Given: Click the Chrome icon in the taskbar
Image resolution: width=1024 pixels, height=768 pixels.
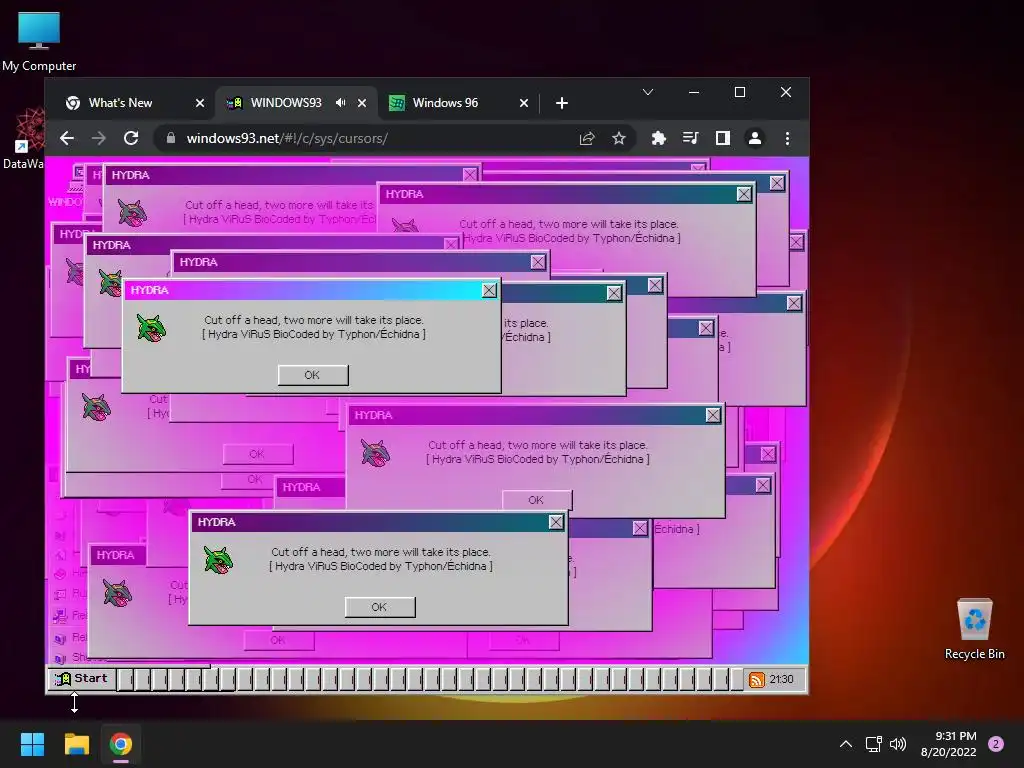Looking at the screenshot, I should pyautogui.click(x=121, y=744).
